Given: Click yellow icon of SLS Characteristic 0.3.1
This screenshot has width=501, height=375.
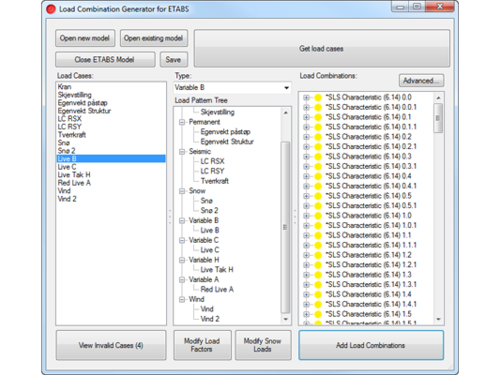Looking at the screenshot, I should coord(318,166).
